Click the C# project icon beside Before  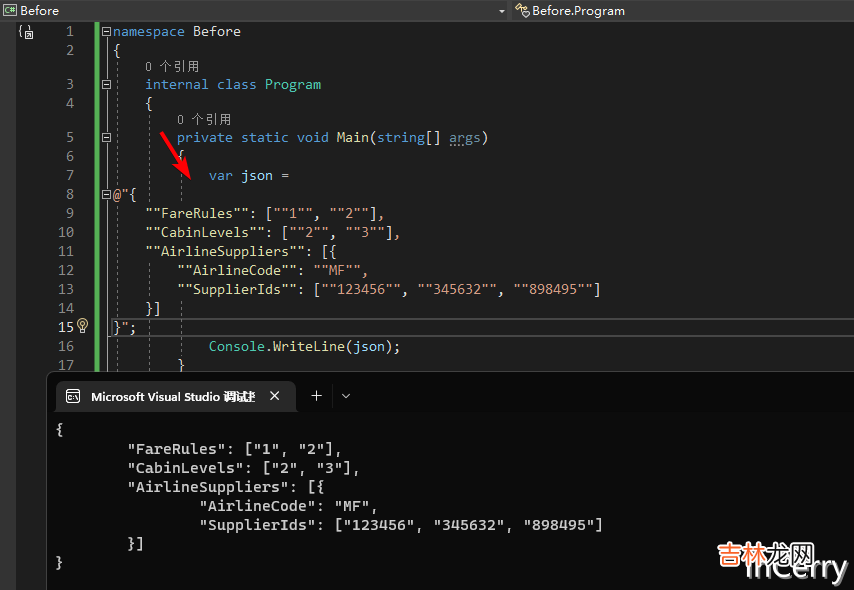coord(9,10)
